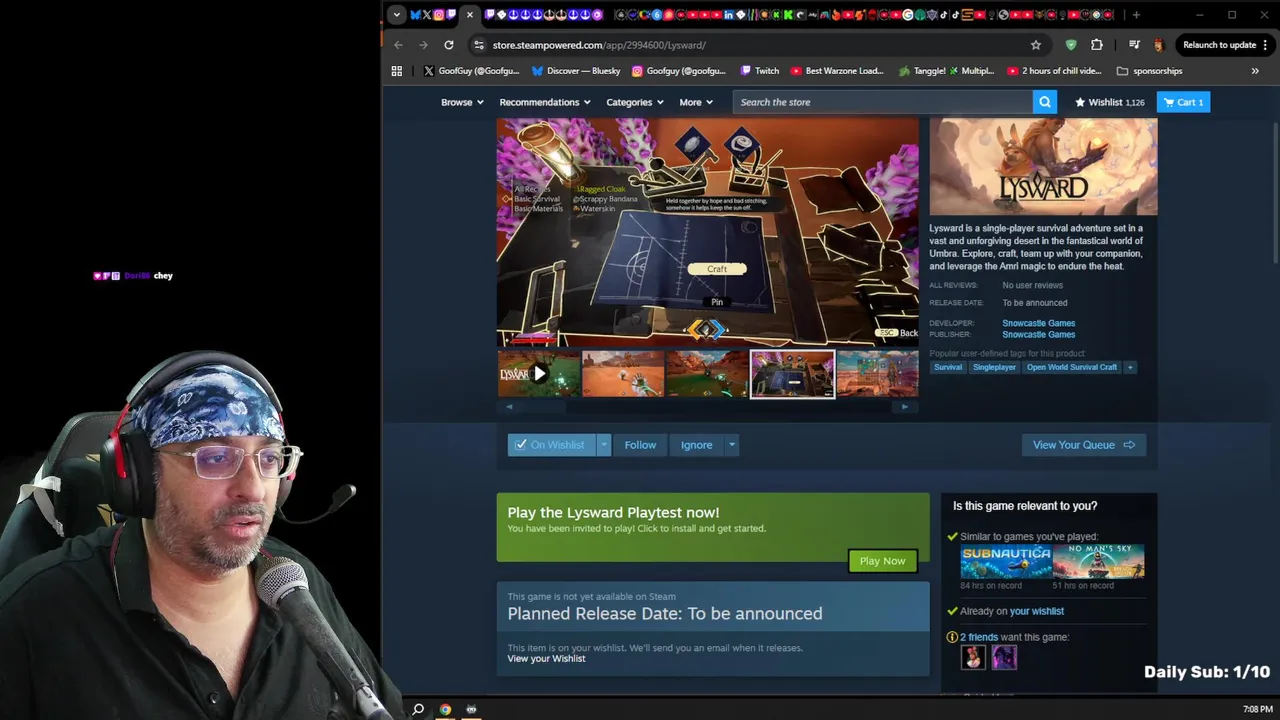Image resolution: width=1280 pixels, height=720 pixels.
Task: Open the Snowcastle Games publisher link
Action: (1038, 334)
